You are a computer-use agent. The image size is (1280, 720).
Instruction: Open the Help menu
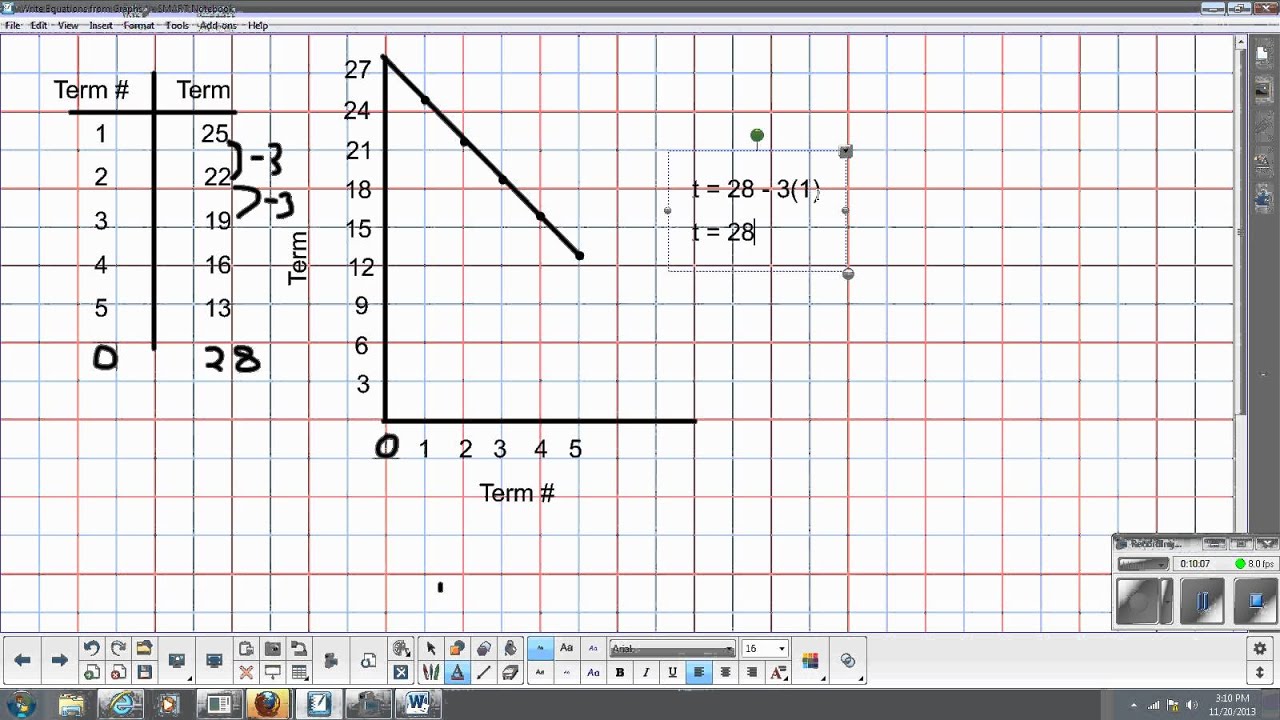[x=258, y=25]
